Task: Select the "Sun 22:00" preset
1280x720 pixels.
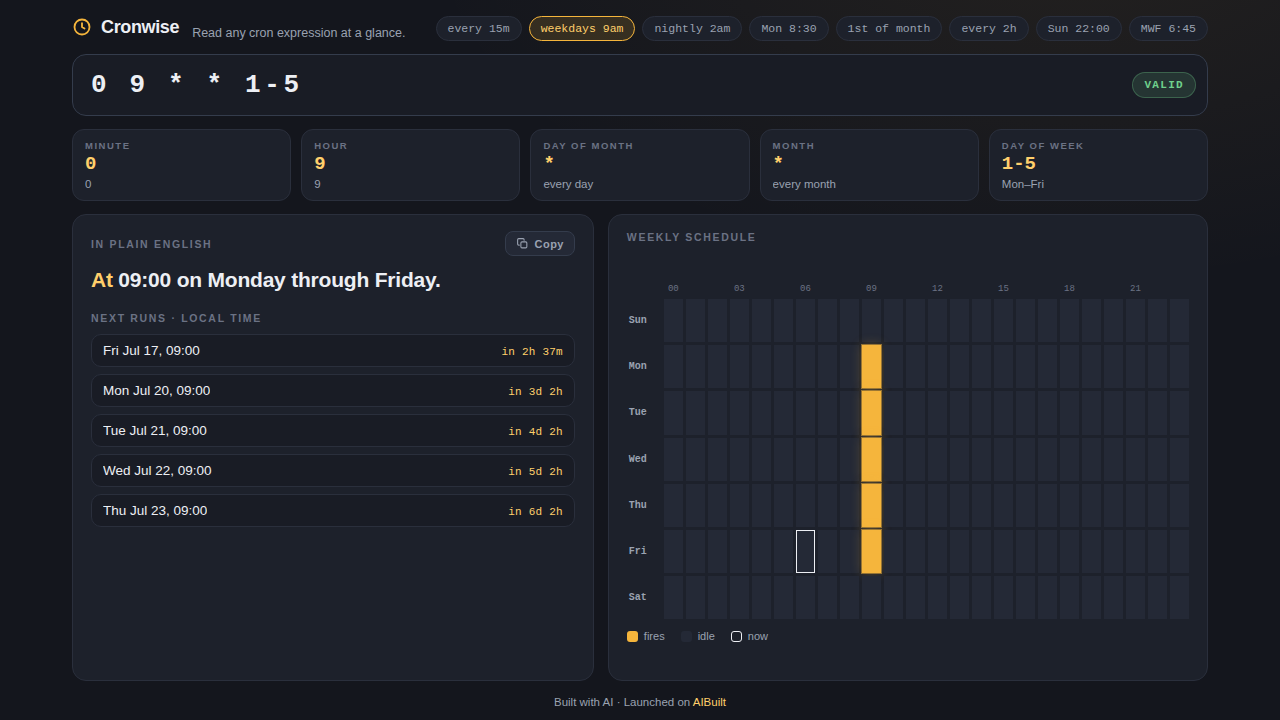Action: pyautogui.click(x=1079, y=28)
